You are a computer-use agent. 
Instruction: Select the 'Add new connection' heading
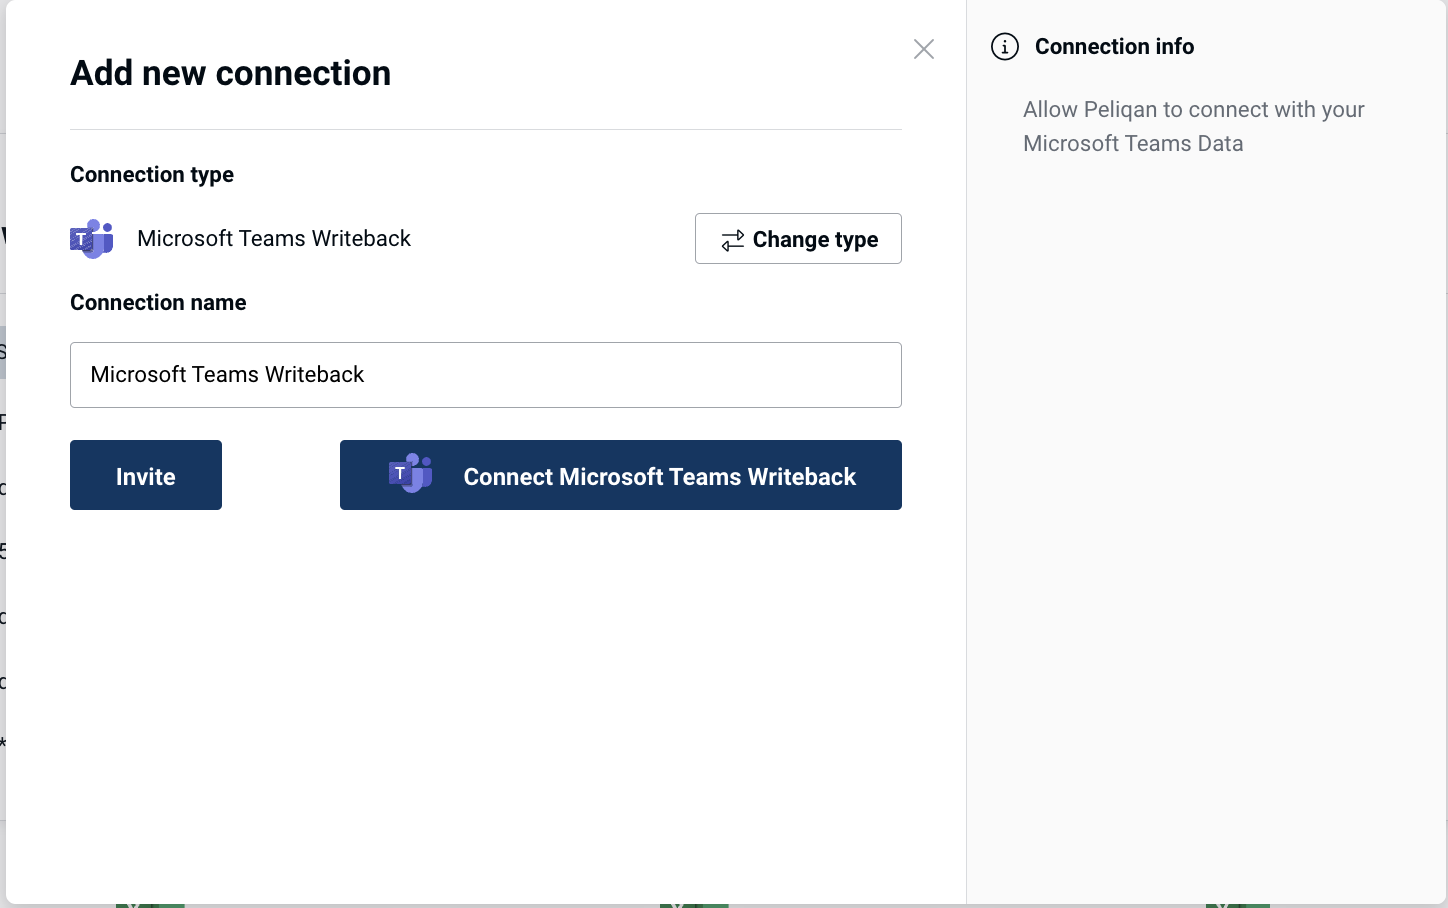click(x=231, y=73)
